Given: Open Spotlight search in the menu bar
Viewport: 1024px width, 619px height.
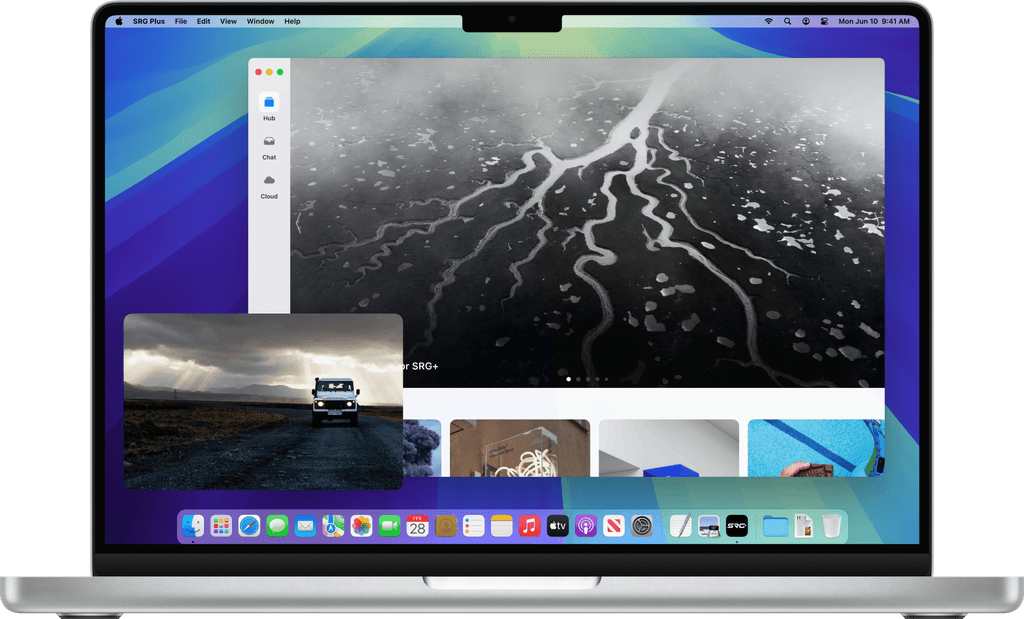Looking at the screenshot, I should pyautogui.click(x=788, y=21).
